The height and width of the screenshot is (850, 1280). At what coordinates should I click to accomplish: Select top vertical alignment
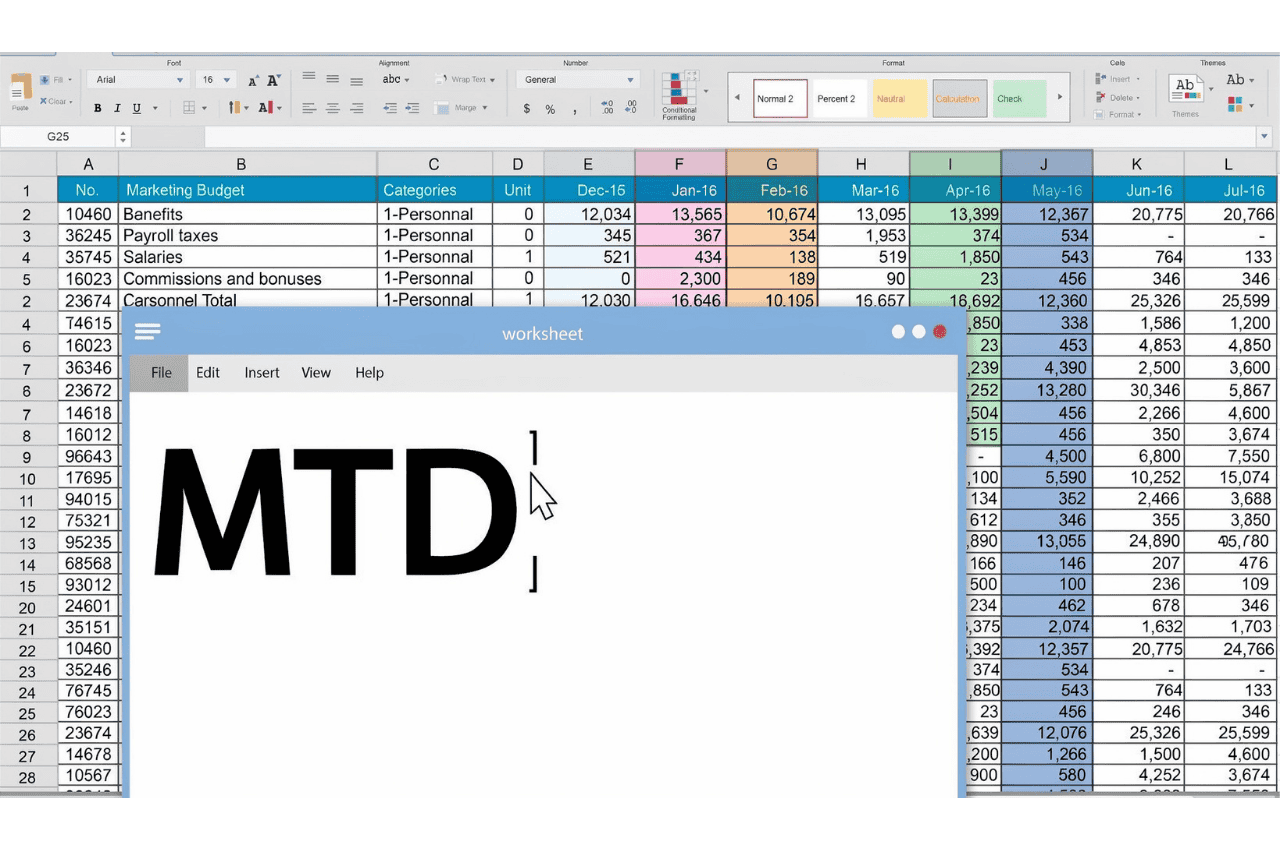click(x=309, y=78)
